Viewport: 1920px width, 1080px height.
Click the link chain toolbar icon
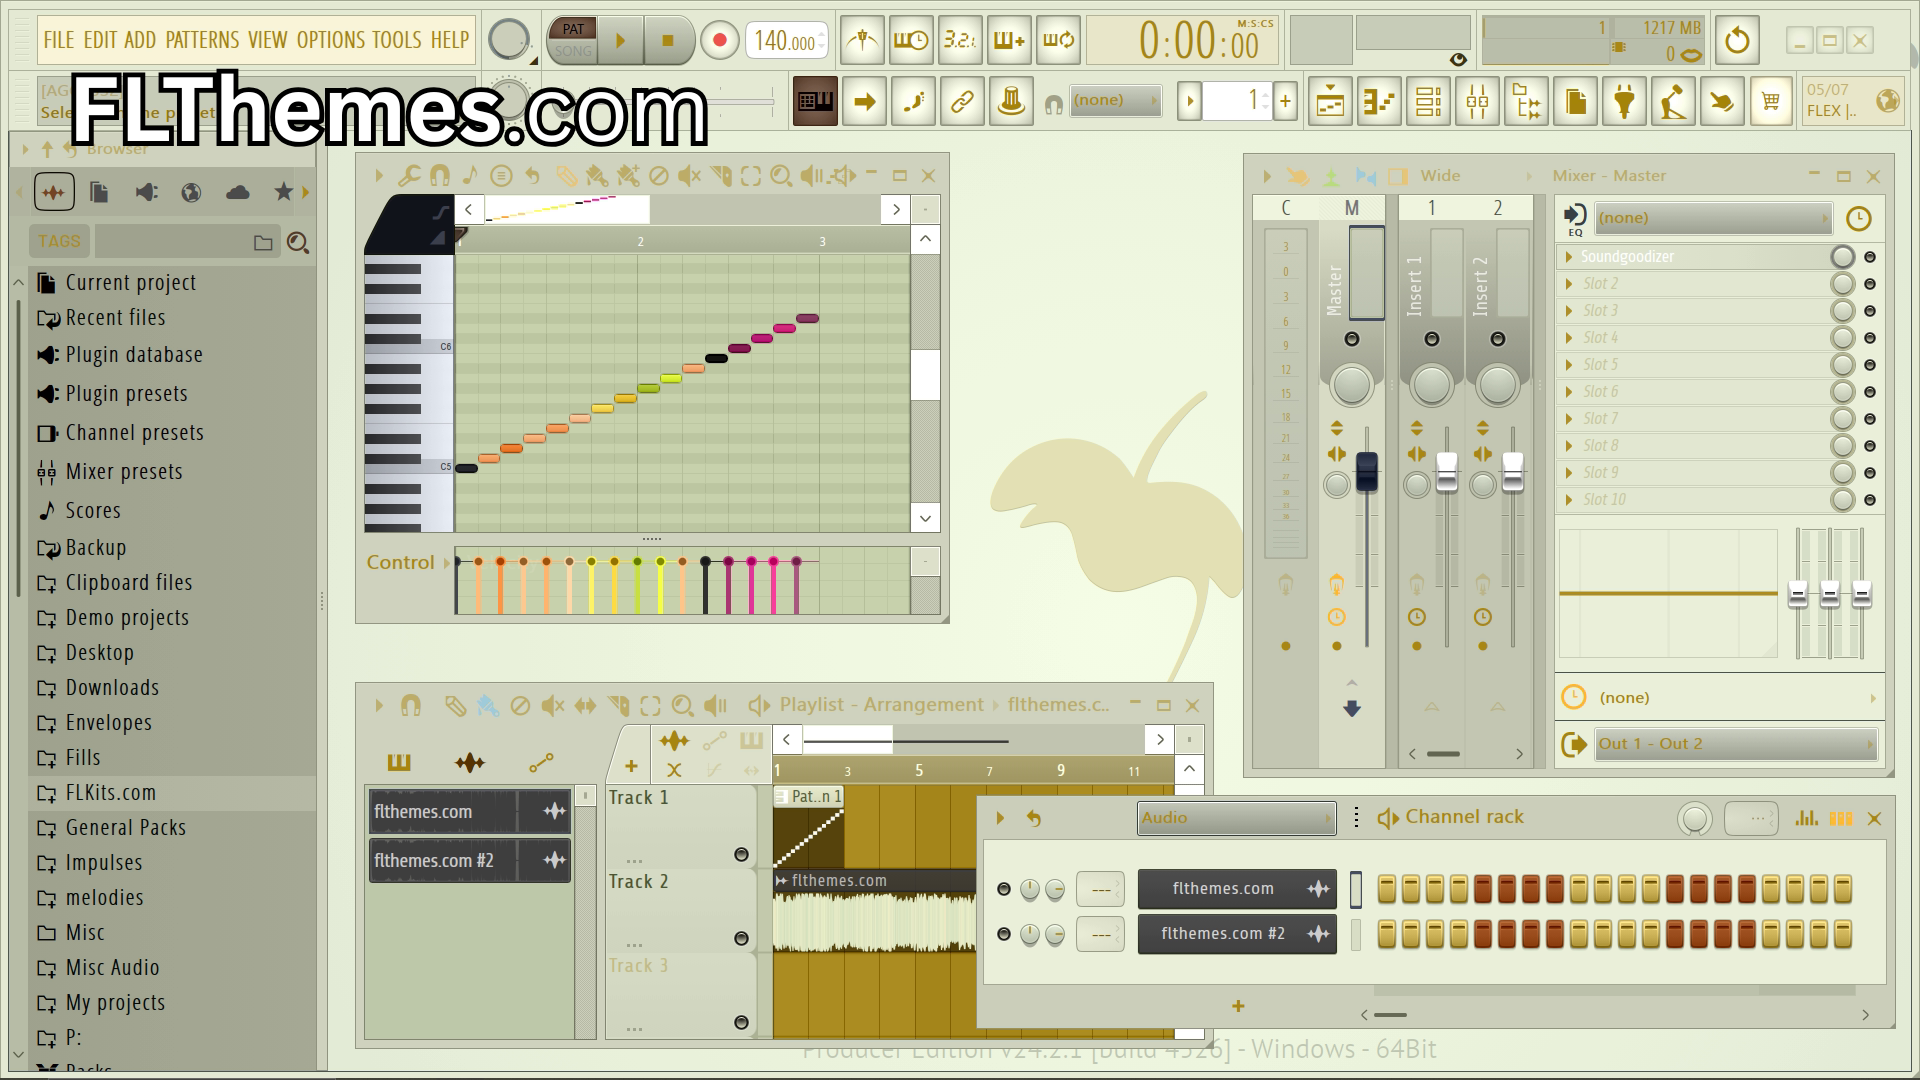click(962, 101)
